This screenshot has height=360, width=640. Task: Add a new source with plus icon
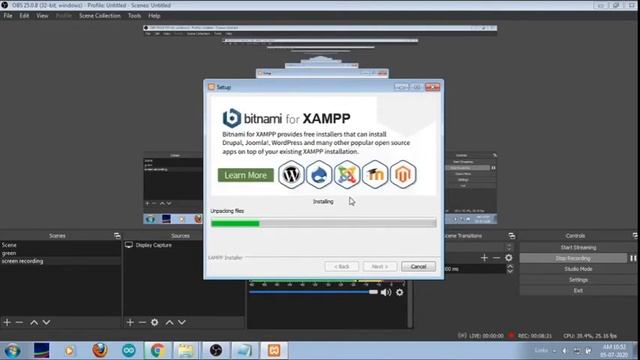tap(130, 322)
